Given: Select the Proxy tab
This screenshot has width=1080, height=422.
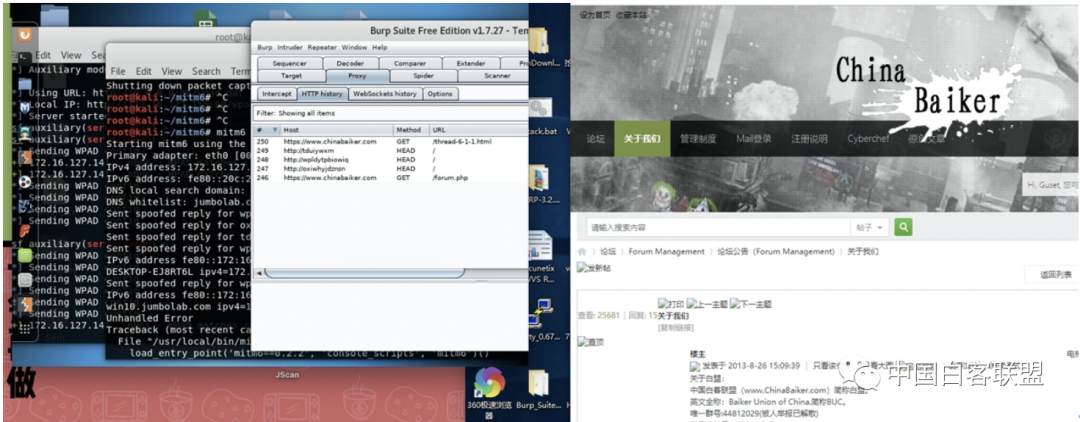Looking at the screenshot, I should coord(357,76).
